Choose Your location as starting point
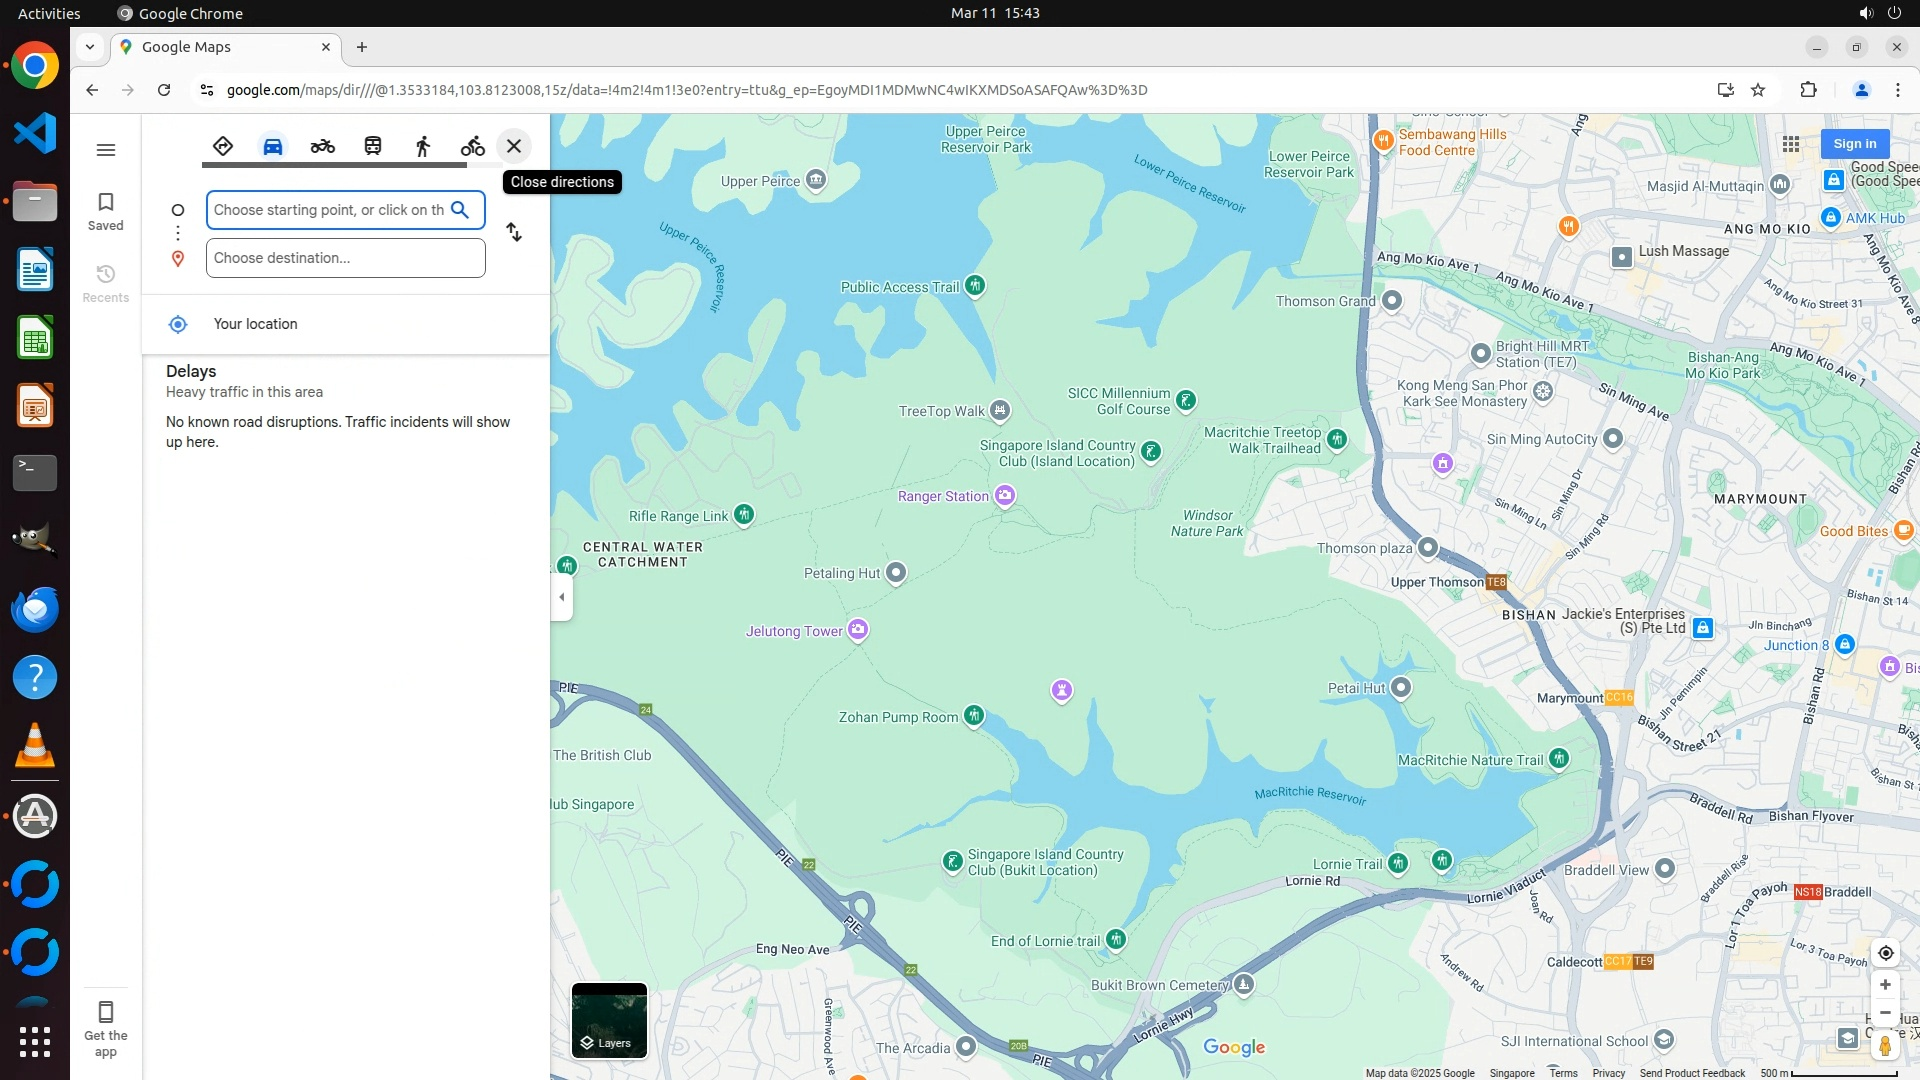 [255, 324]
